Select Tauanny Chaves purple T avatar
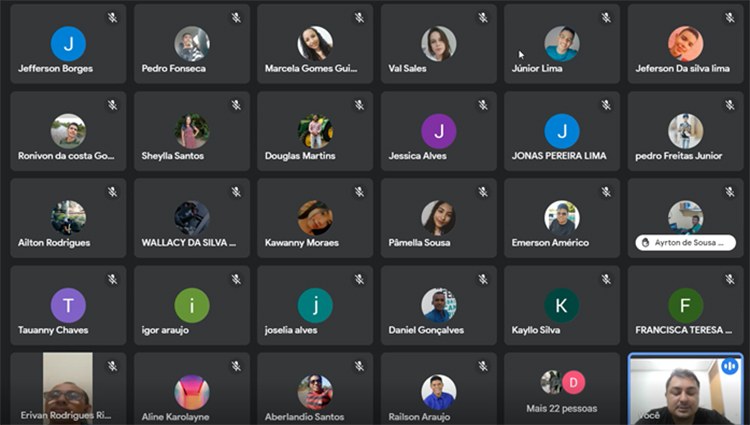The image size is (750, 425). click(x=68, y=305)
